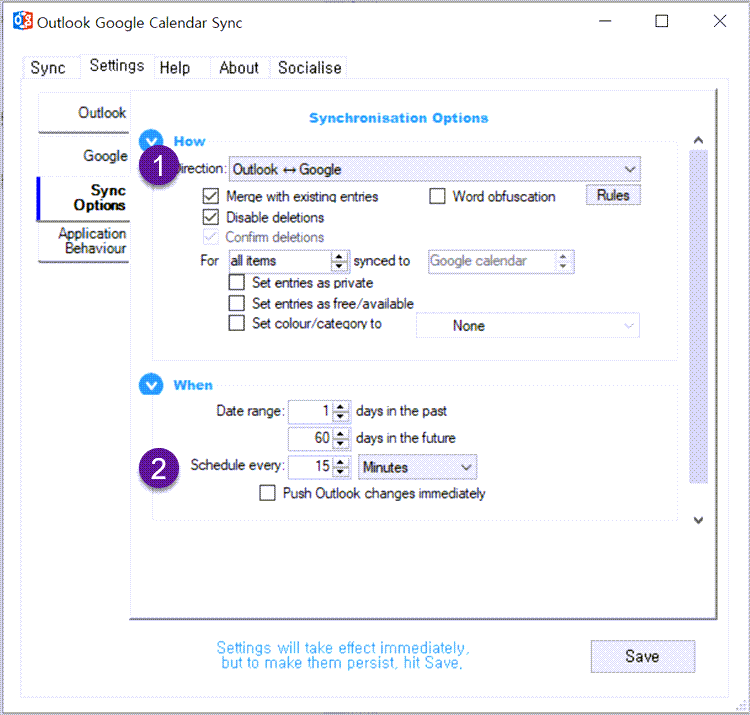Check Push Outlook changes immediately
Image resolution: width=750 pixels, height=715 pixels.
coord(267,493)
